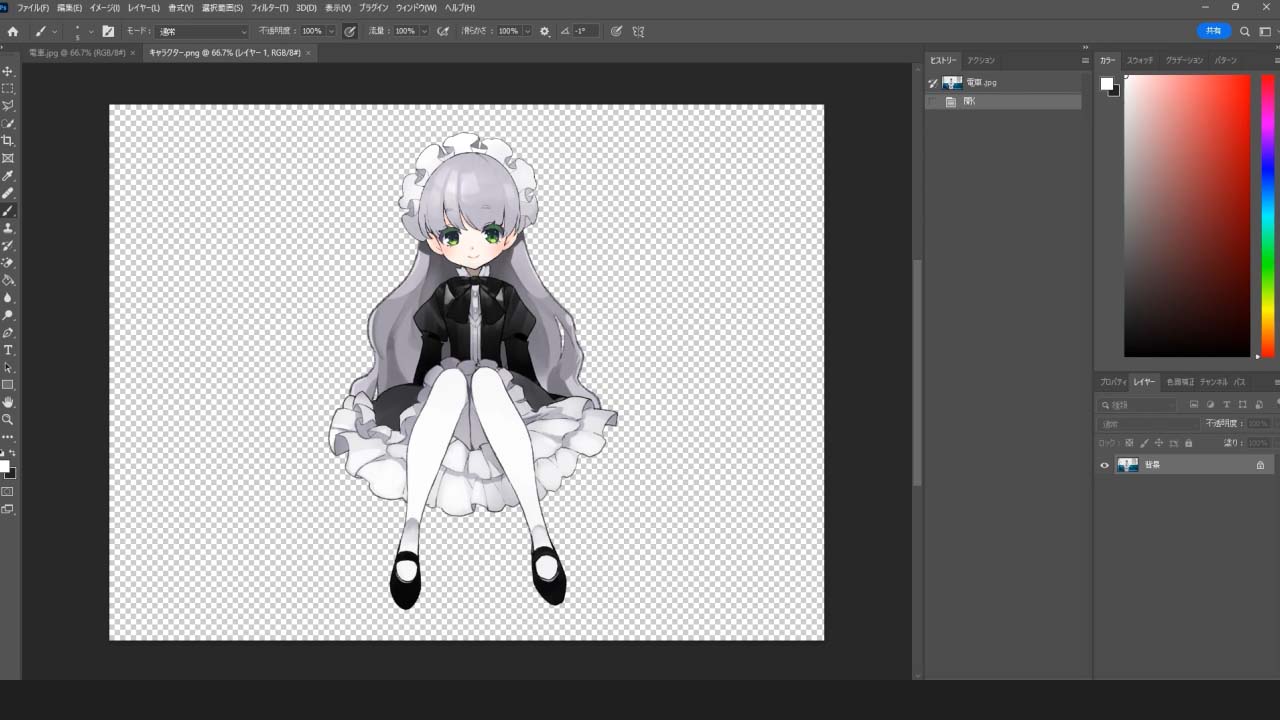Select the Clone Stamp tool
This screenshot has width=1280, height=720.
click(x=8, y=228)
